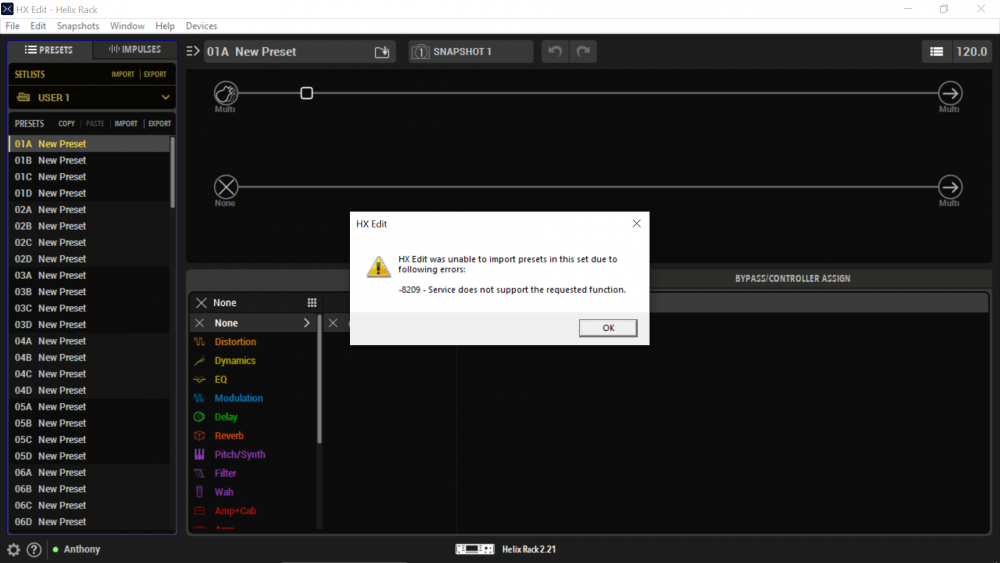This screenshot has height=563, width=1000.
Task: Select the Modulation category label
Action: click(239, 398)
